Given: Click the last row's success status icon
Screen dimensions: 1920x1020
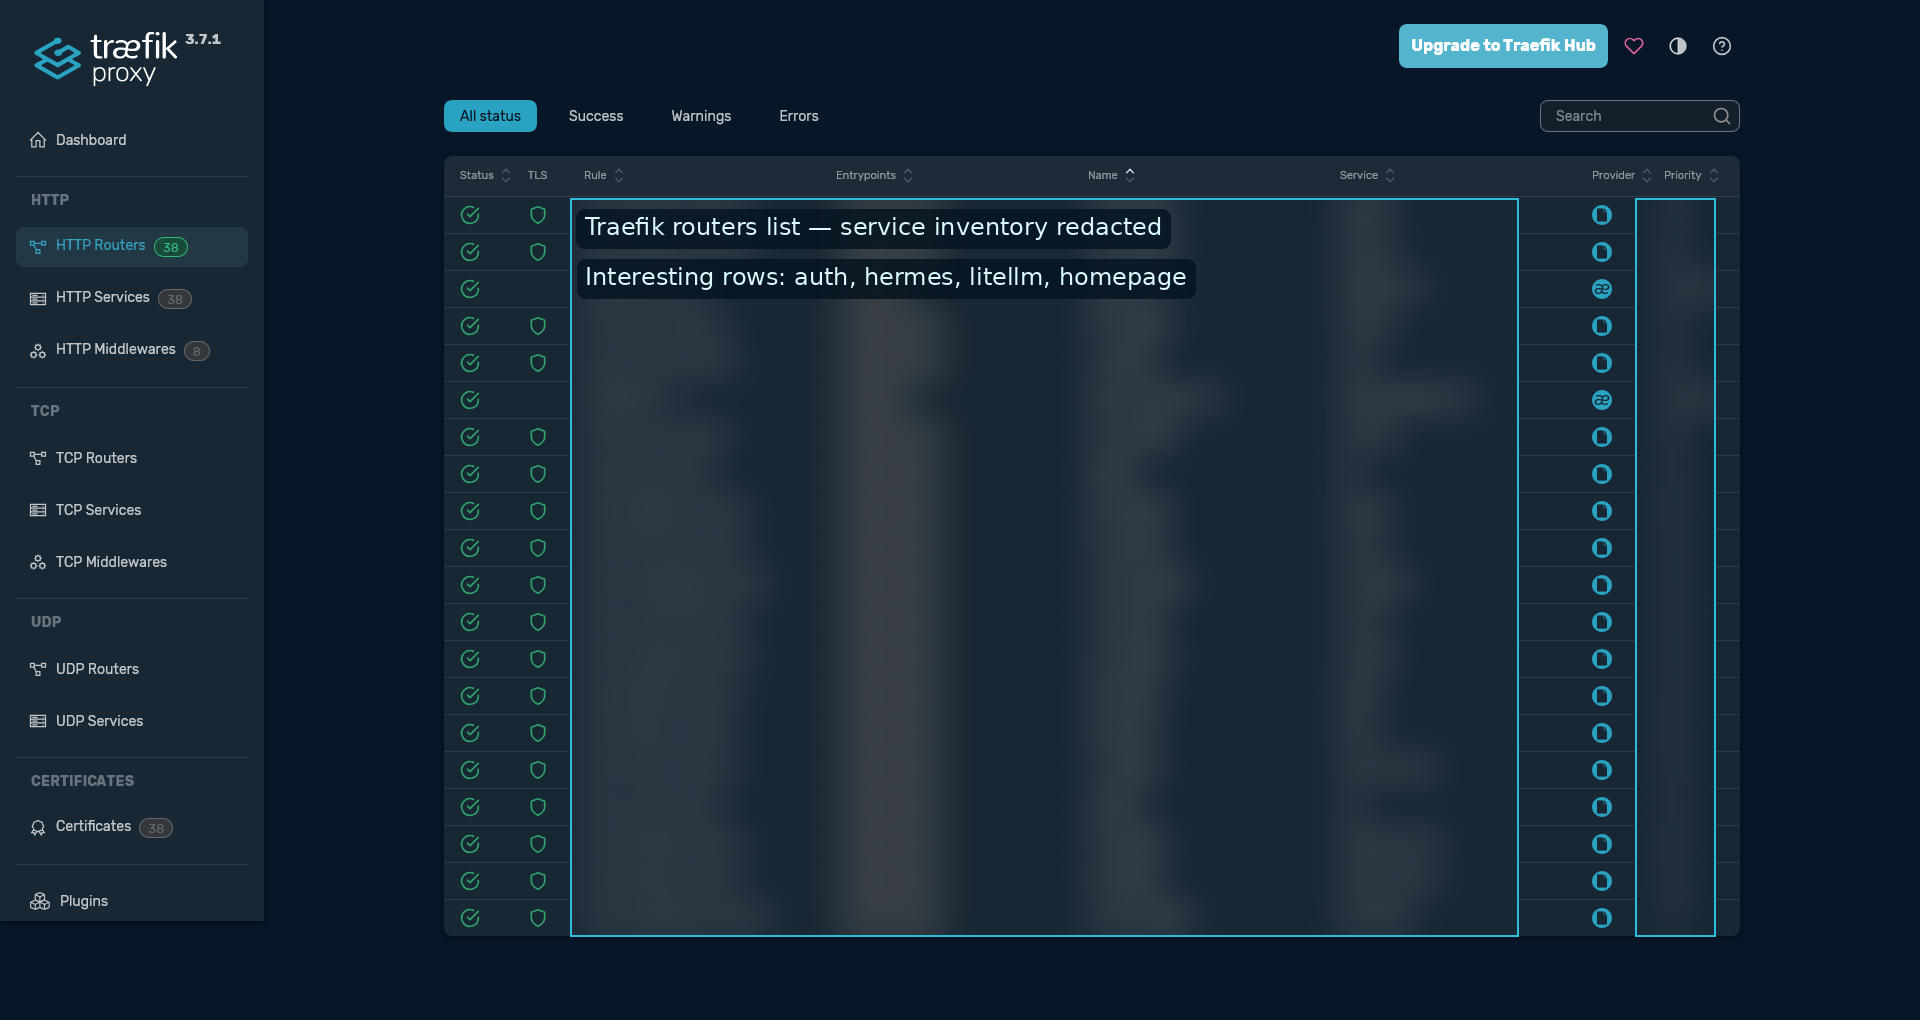Looking at the screenshot, I should coord(470,918).
